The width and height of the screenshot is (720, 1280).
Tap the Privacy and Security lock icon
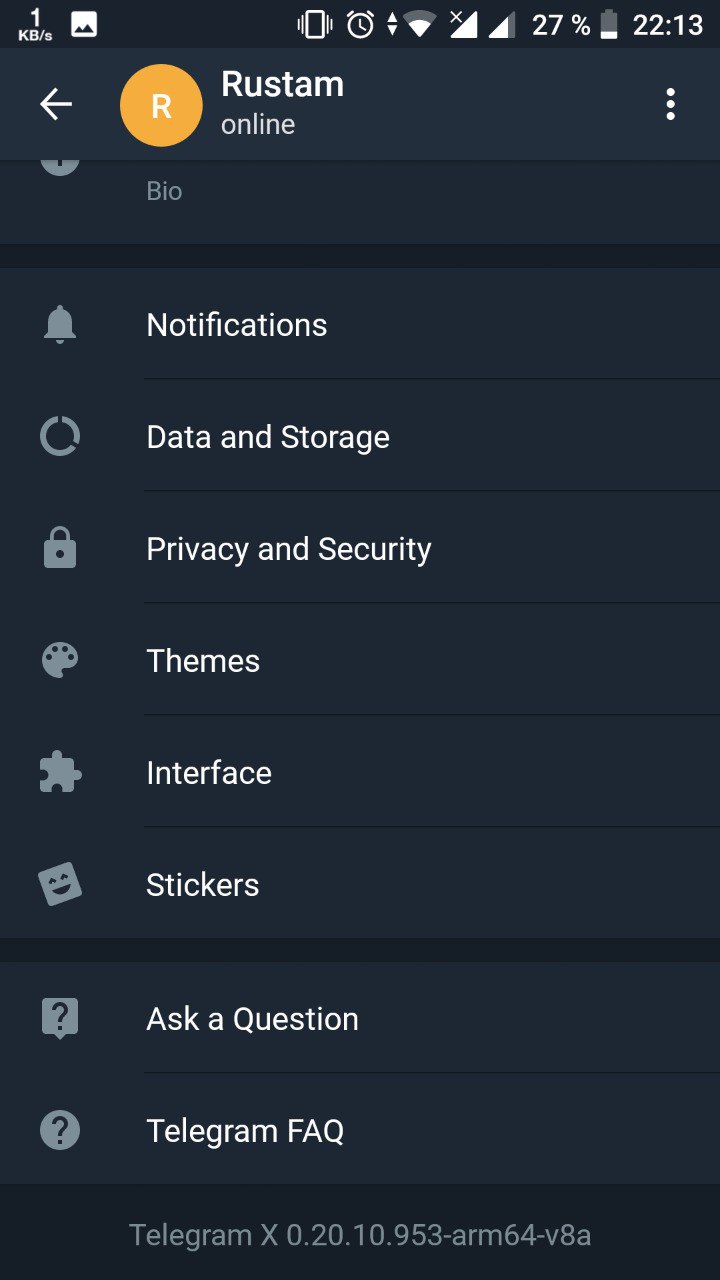click(60, 549)
